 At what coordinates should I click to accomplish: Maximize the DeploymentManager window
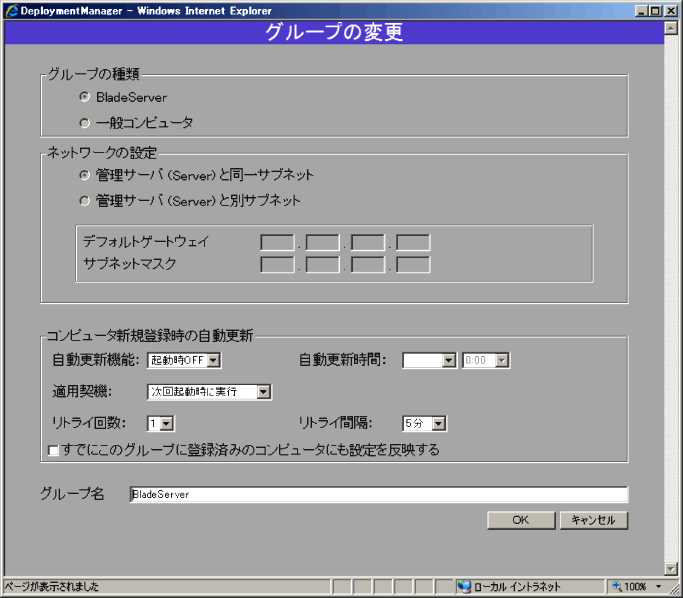[x=656, y=10]
